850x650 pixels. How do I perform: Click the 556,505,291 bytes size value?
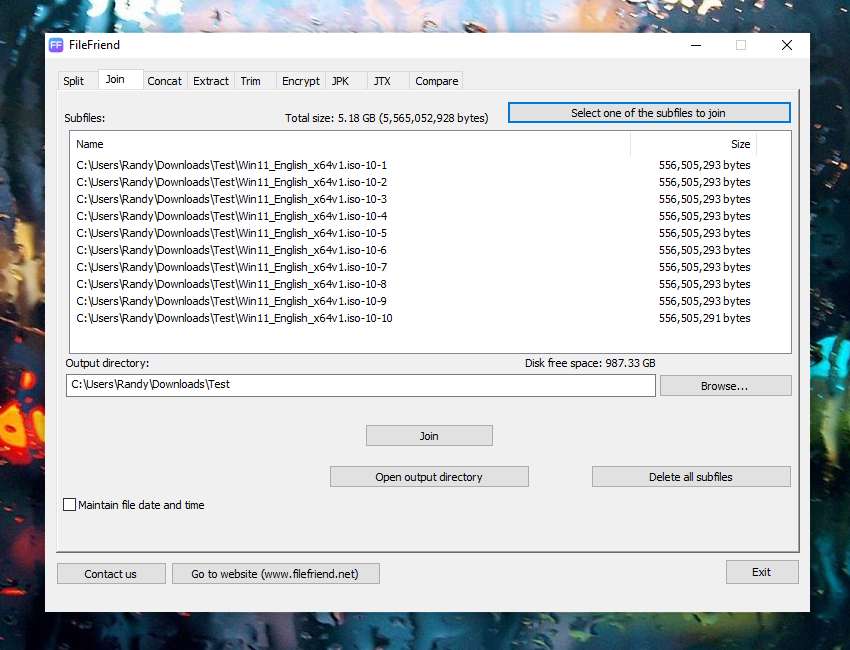click(x=705, y=318)
